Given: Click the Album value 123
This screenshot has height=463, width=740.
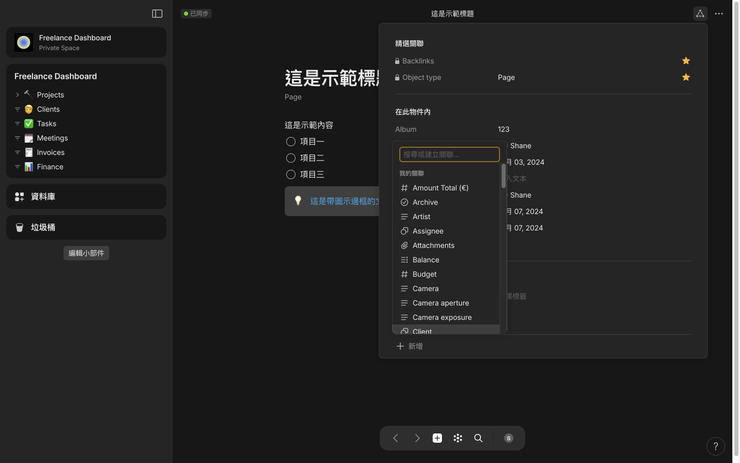Looking at the screenshot, I should [x=504, y=129].
